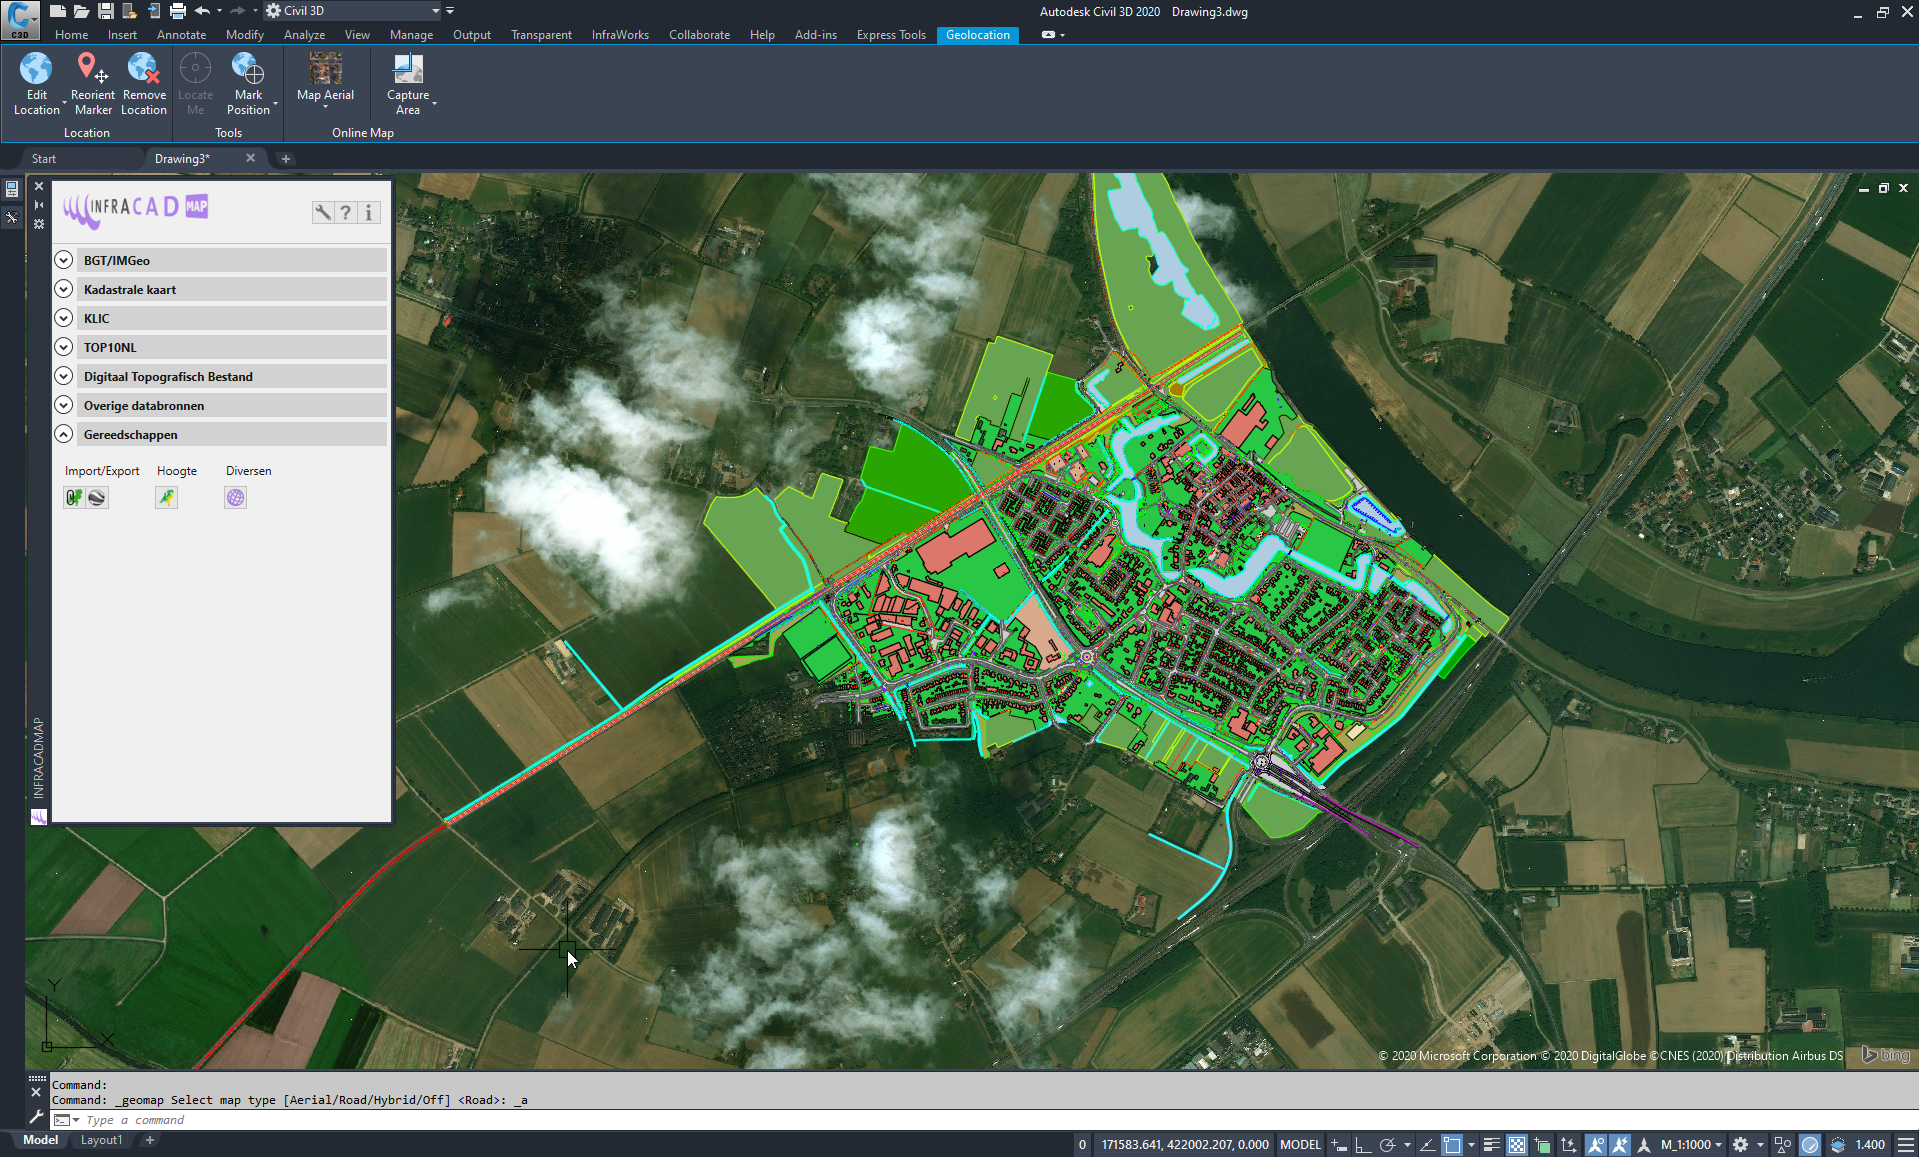Collapse the Gereedschappen section
The image size is (1919, 1157).
tap(64, 434)
